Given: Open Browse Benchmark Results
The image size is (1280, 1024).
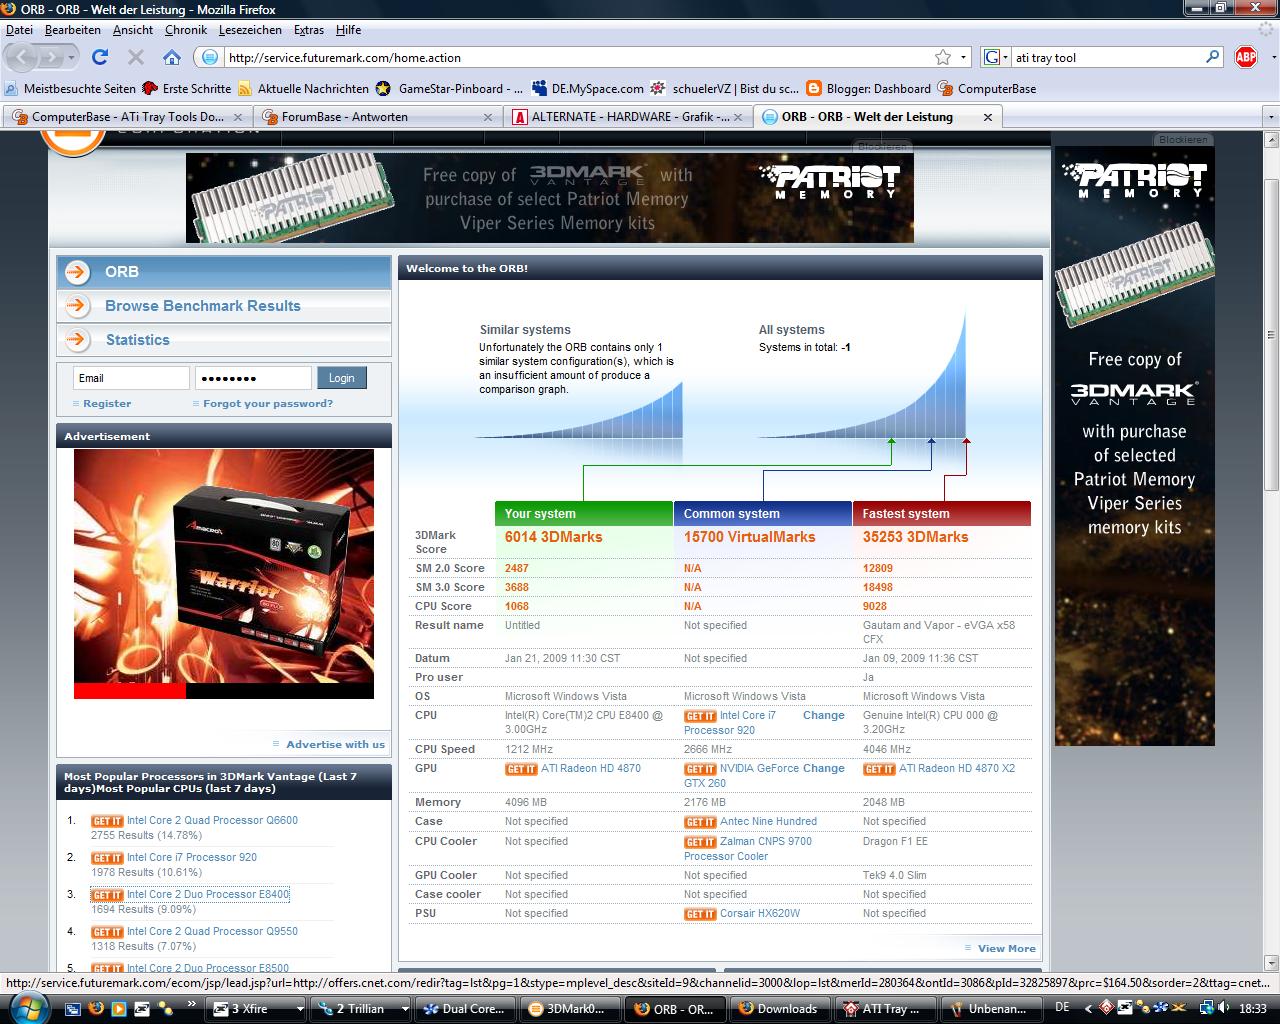Looking at the screenshot, I should (x=224, y=306).
